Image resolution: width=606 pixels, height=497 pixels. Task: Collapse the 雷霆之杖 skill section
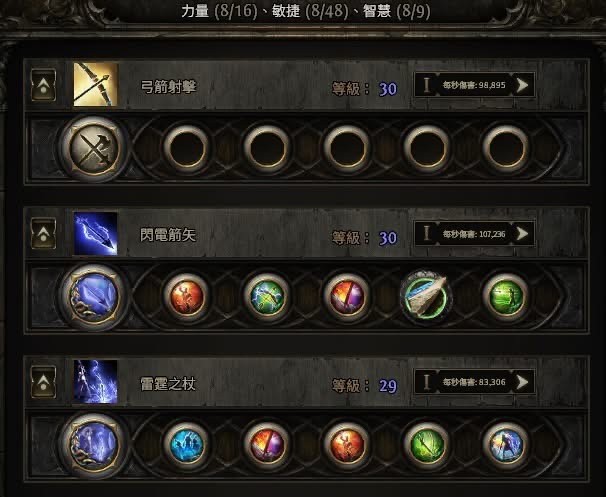coord(43,382)
